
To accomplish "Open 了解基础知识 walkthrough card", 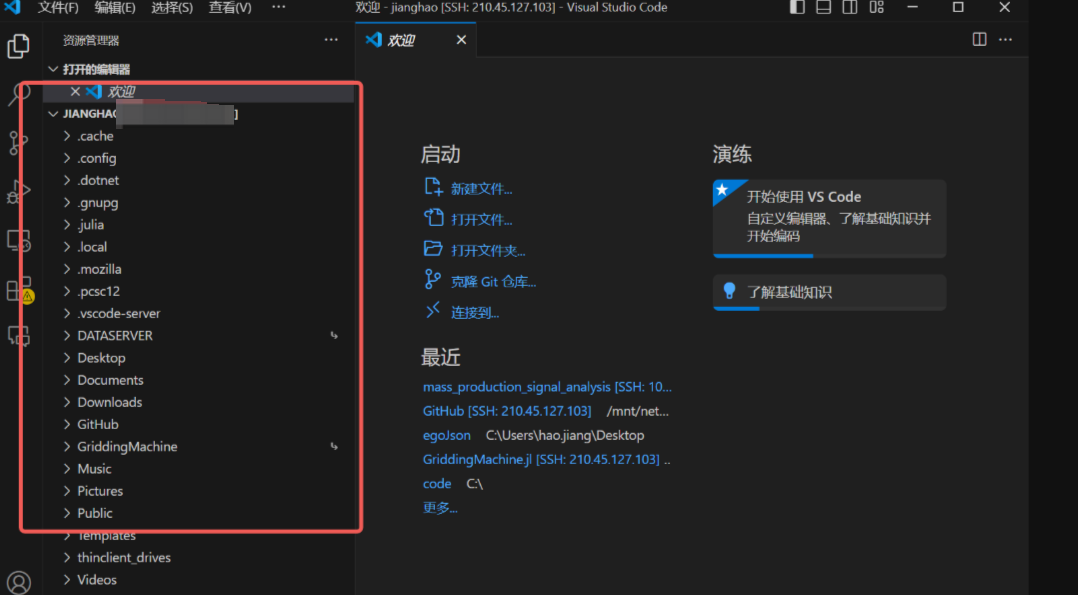I will tap(830, 292).
